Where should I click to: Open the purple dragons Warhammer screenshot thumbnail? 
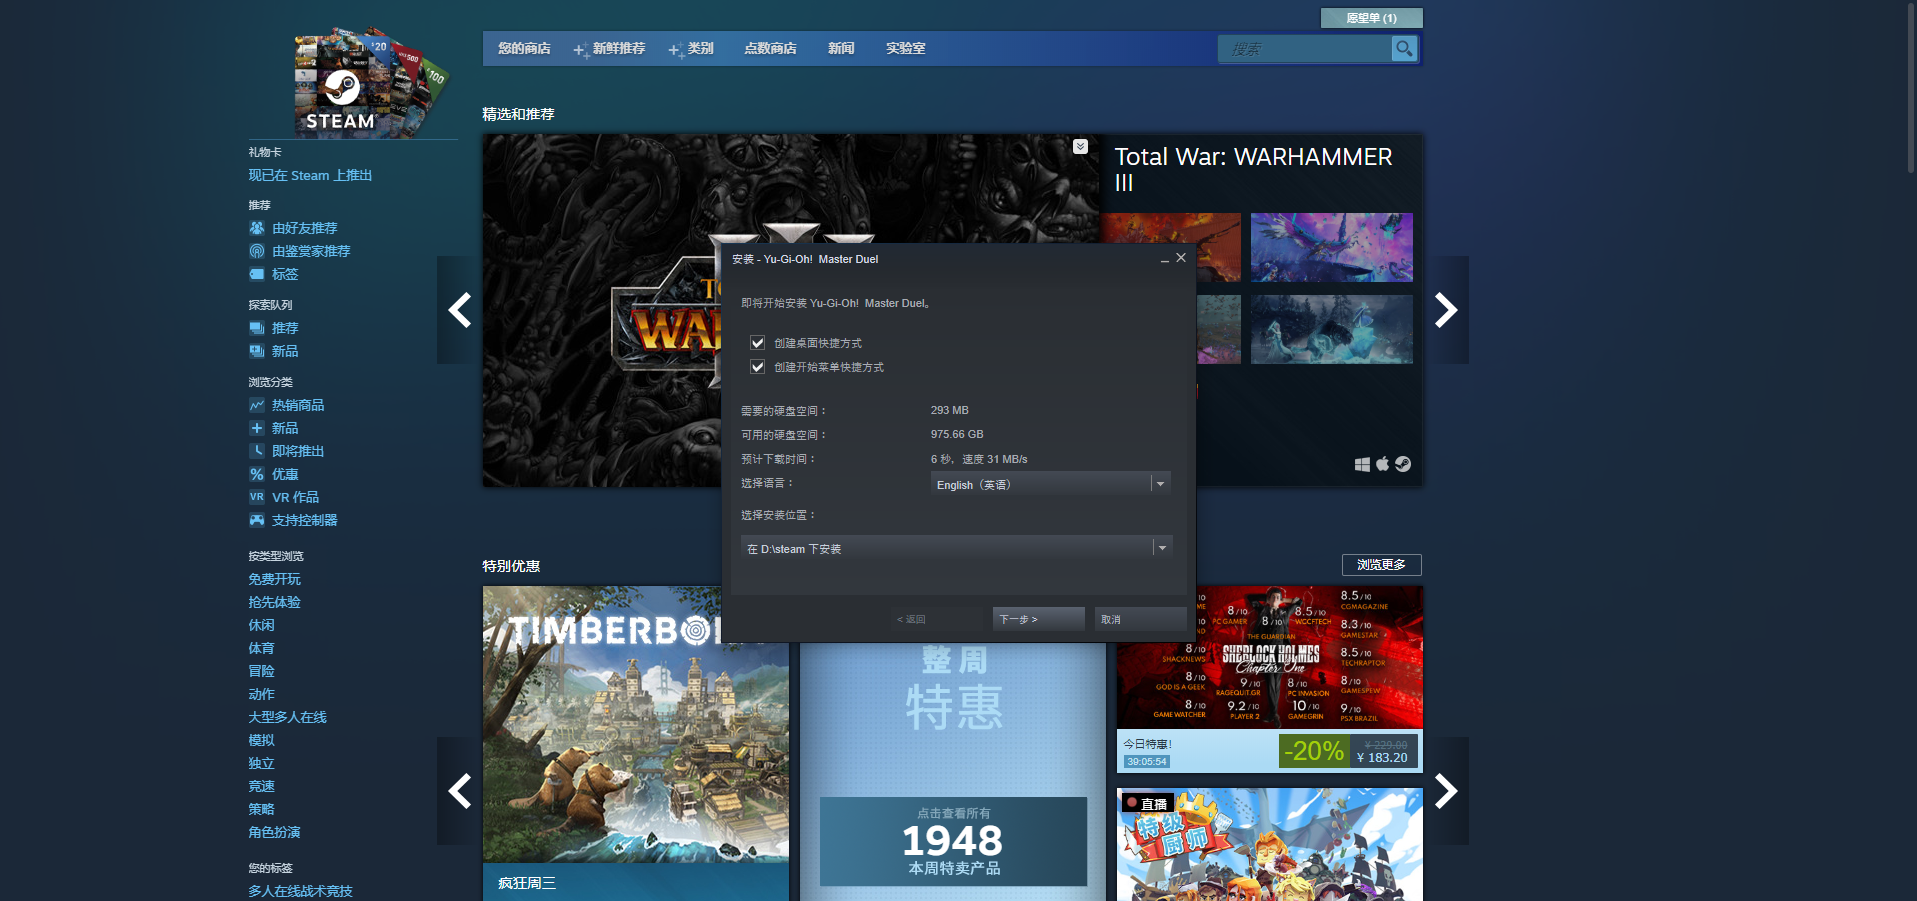point(1331,247)
